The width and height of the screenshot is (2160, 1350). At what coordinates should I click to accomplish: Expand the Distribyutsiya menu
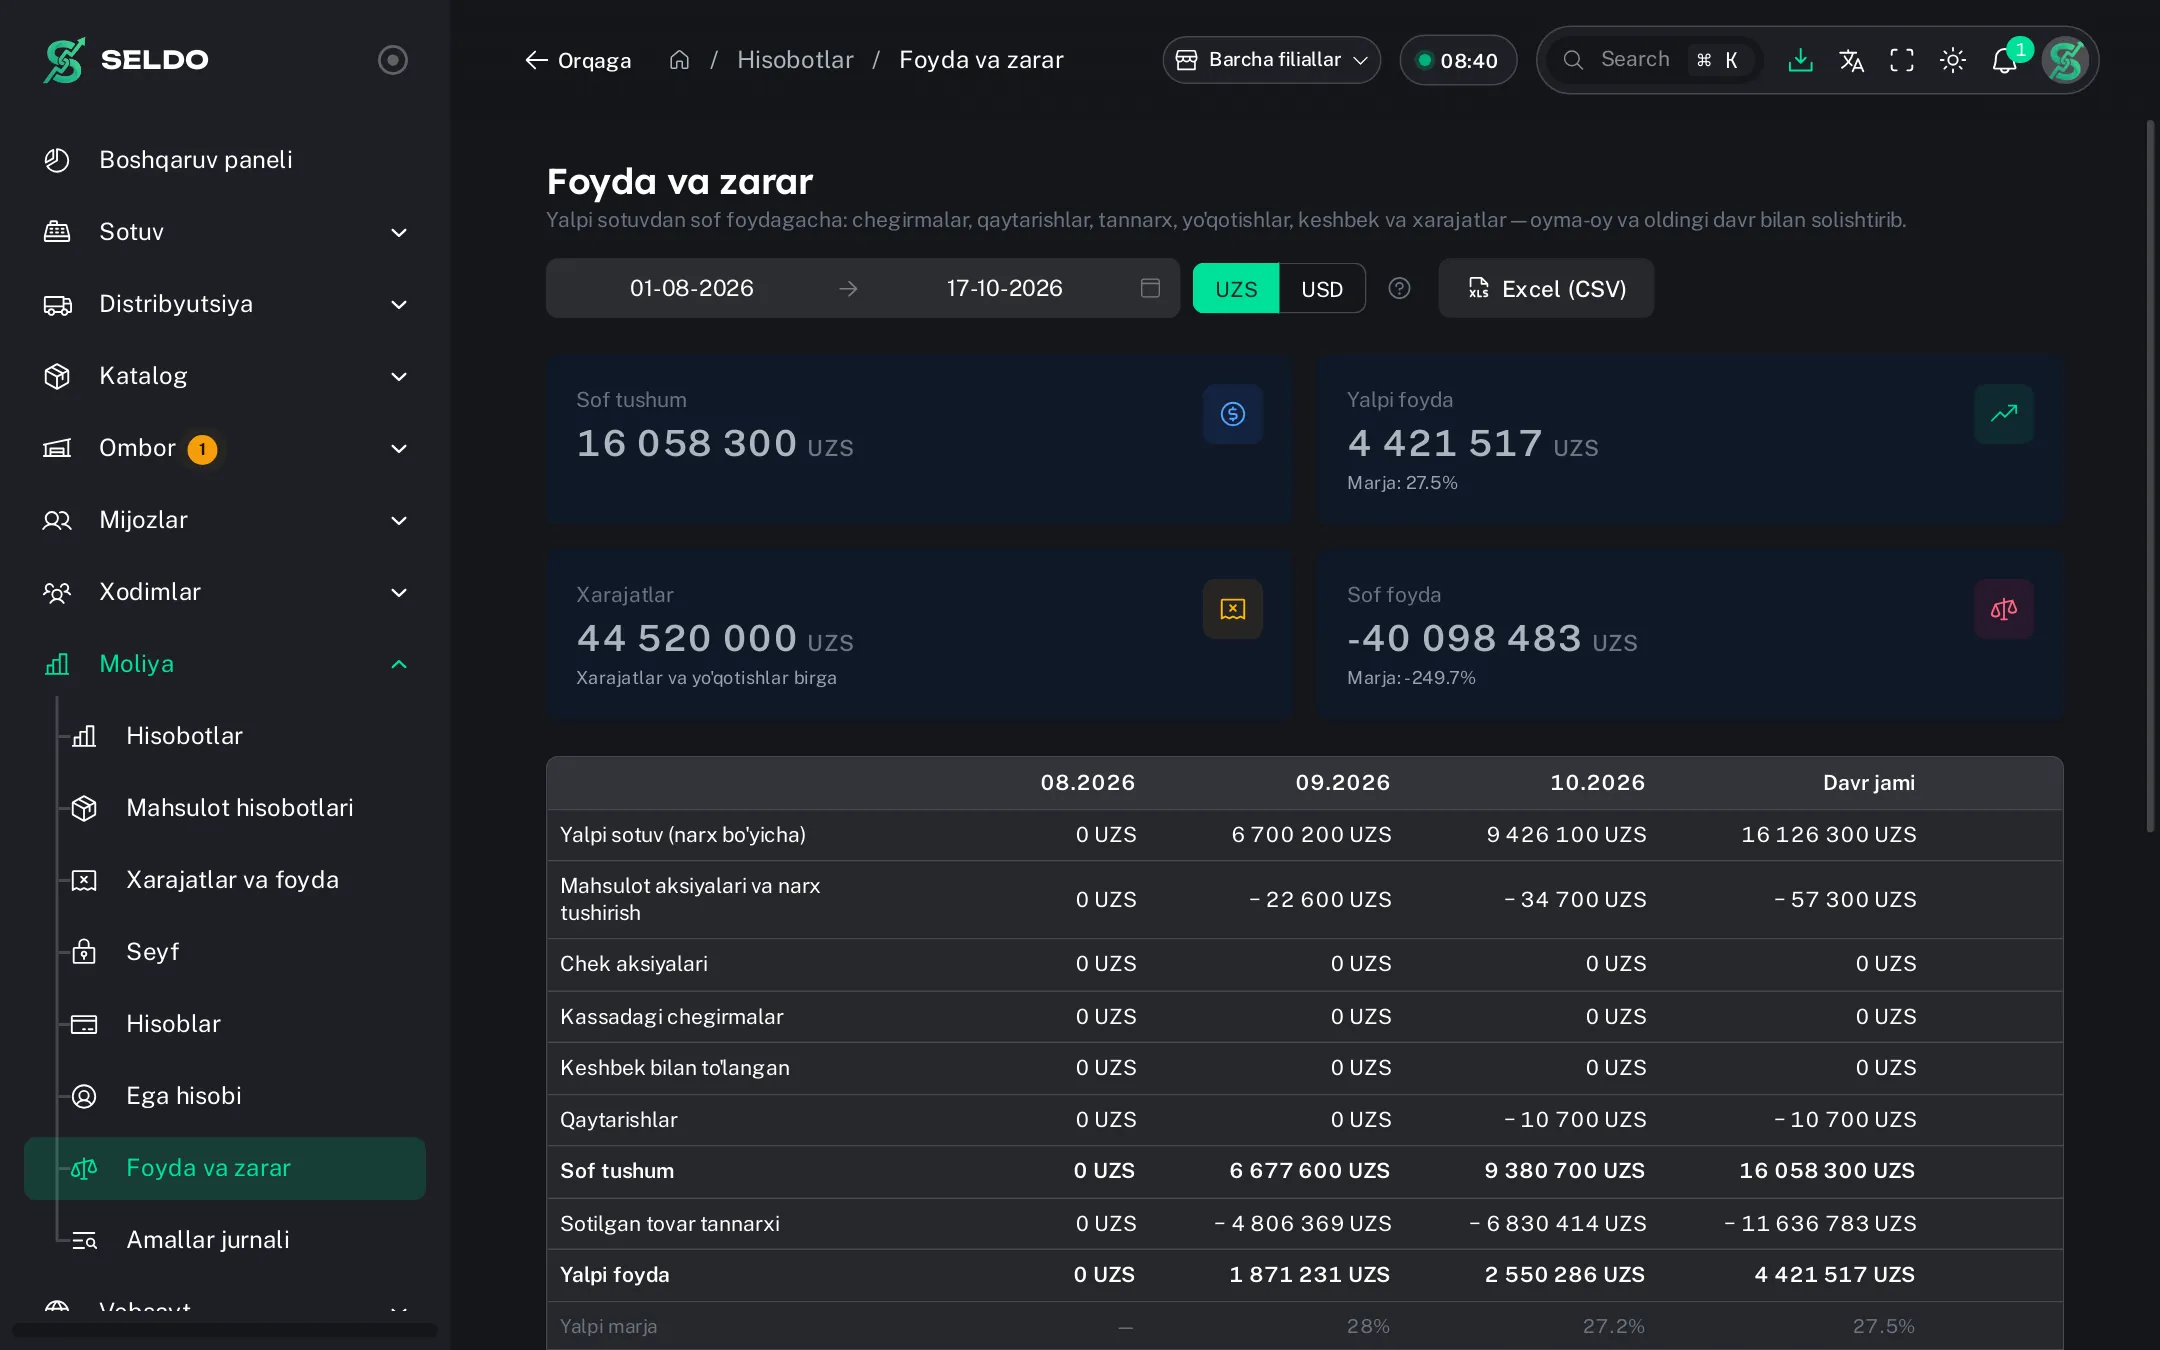225,304
